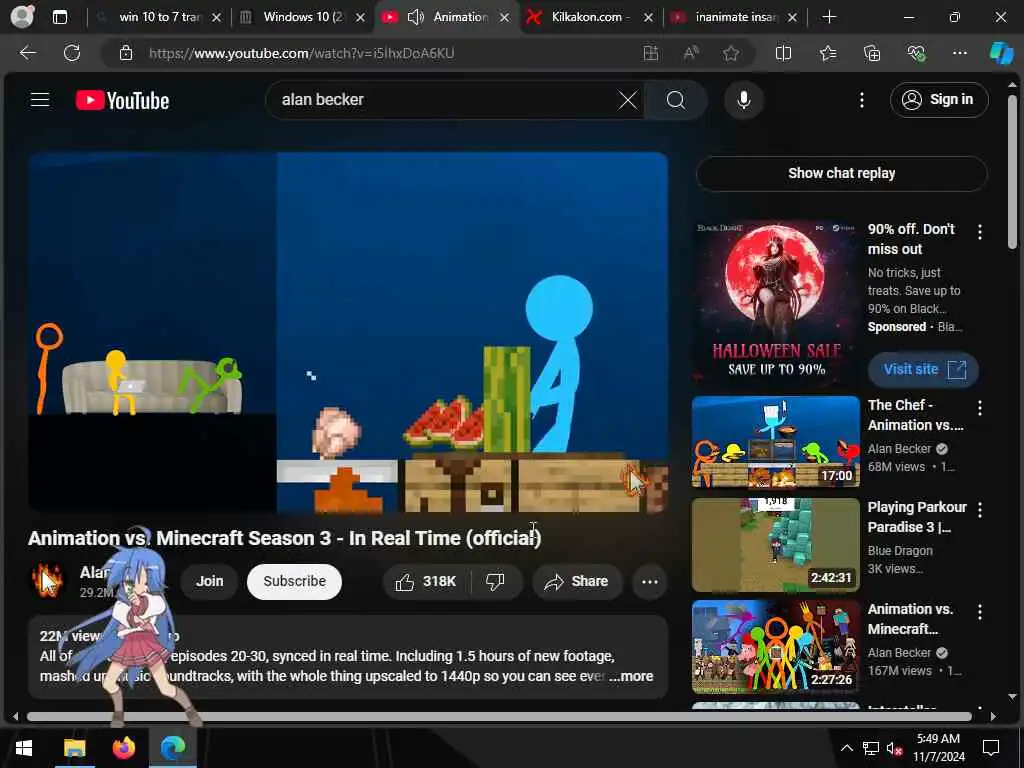Open the network tray icon
Image resolution: width=1024 pixels, height=768 pixels.
pyautogui.click(x=871, y=748)
